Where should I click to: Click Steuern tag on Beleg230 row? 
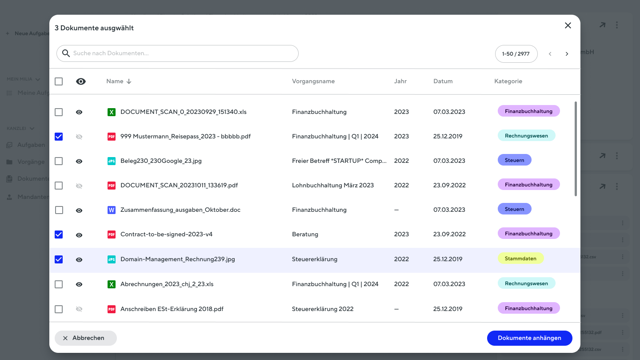point(514,160)
